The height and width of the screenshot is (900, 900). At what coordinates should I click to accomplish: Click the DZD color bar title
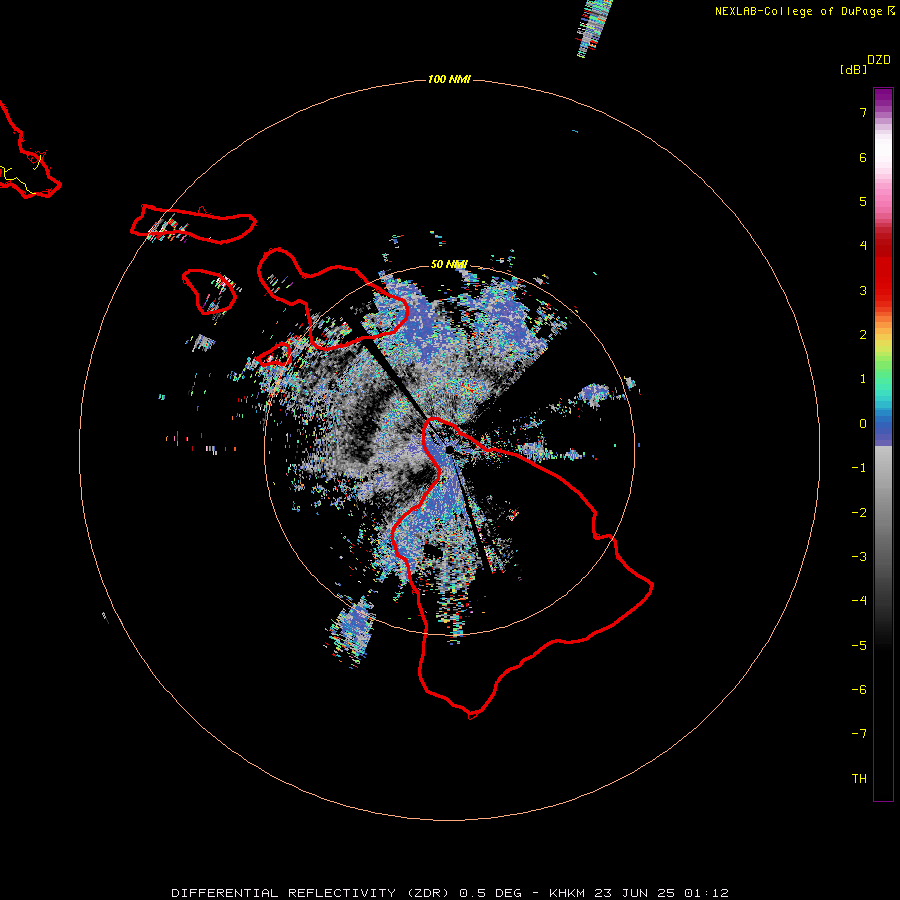pyautogui.click(x=879, y=60)
